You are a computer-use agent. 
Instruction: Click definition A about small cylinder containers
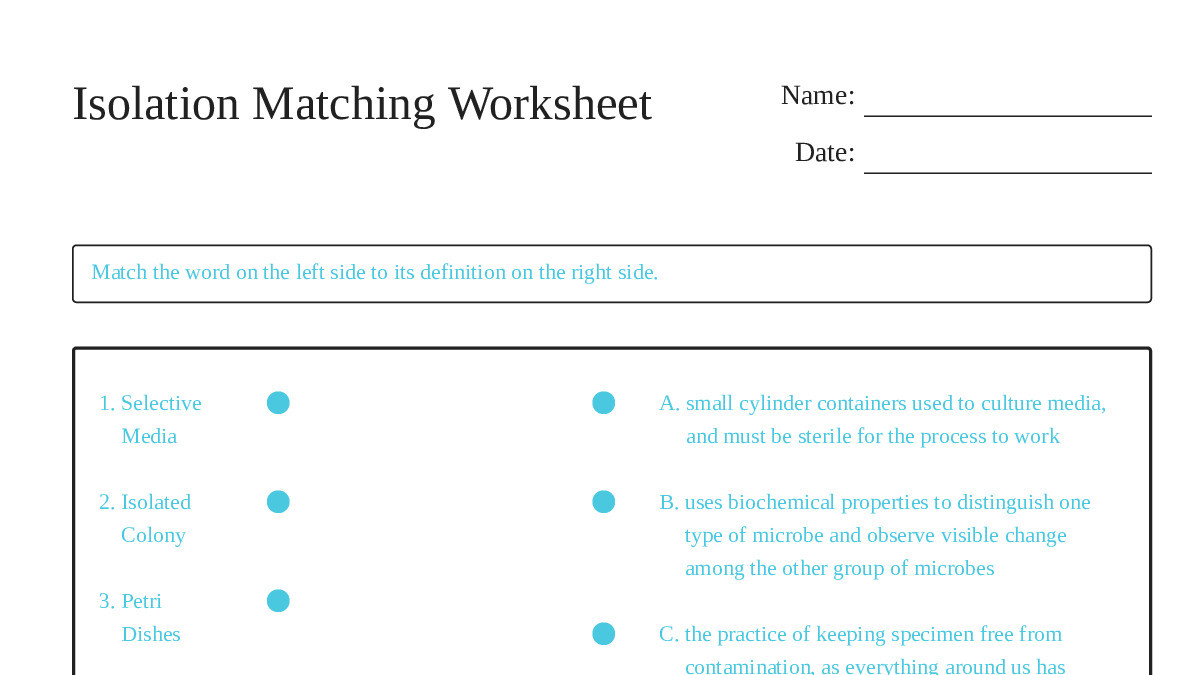883,419
